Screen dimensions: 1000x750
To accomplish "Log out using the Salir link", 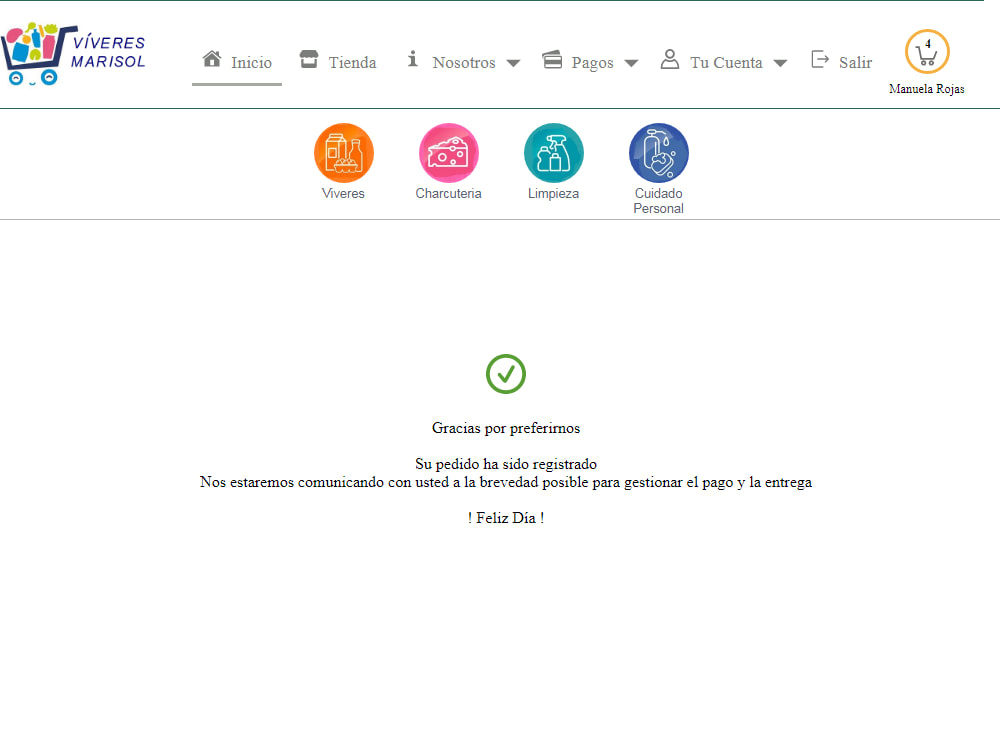I will 855,62.
